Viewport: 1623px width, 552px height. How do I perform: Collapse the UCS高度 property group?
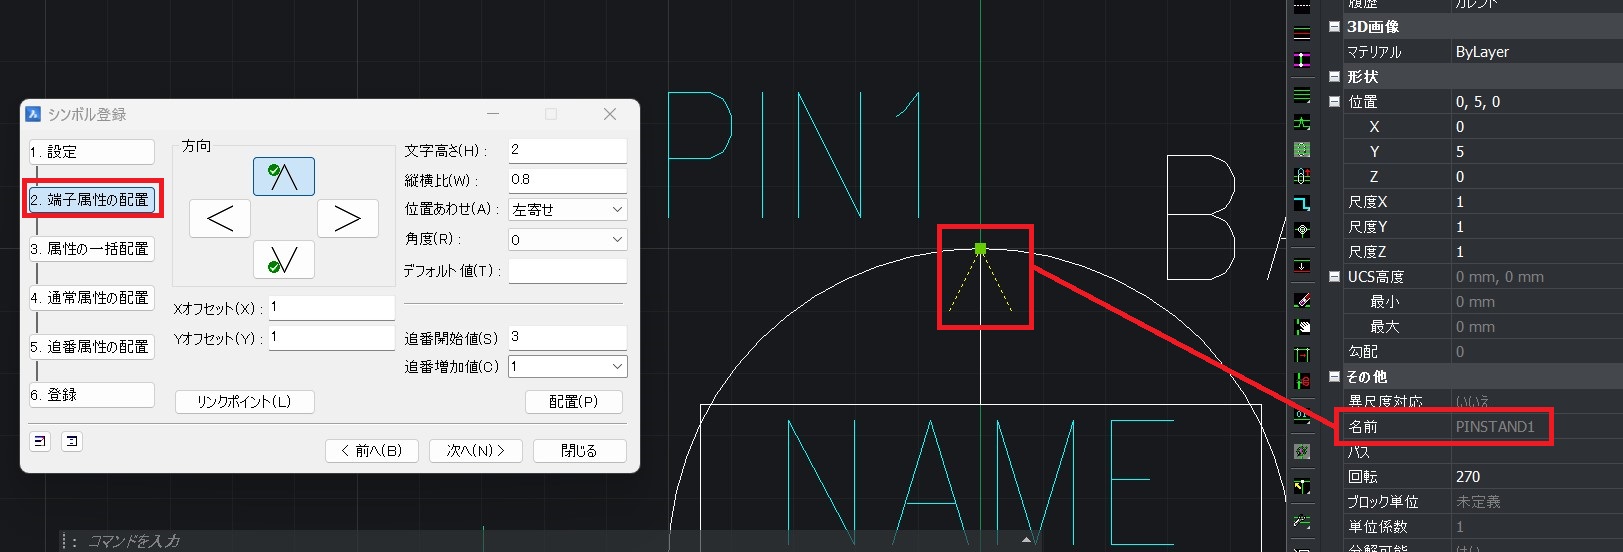click(1334, 277)
